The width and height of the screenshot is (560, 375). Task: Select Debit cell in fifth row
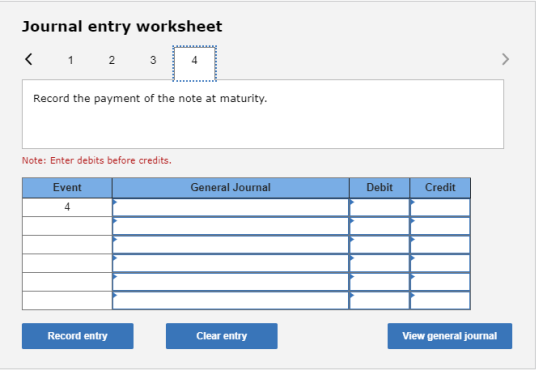[x=379, y=282]
